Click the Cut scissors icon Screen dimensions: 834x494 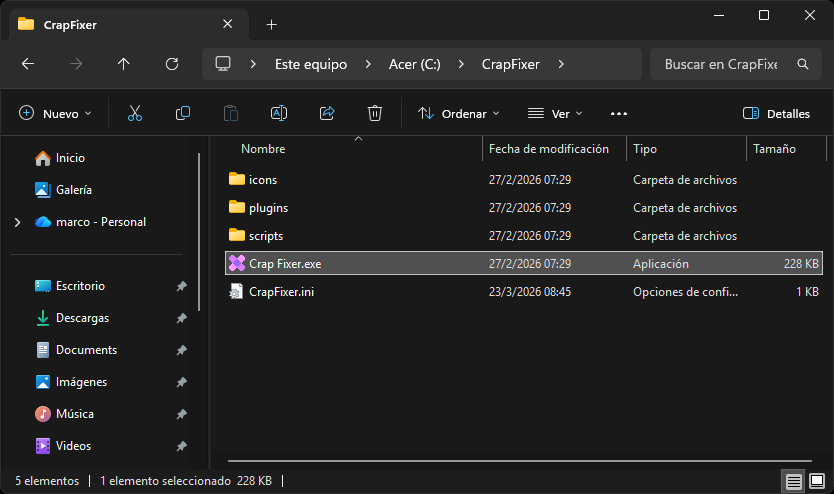(x=135, y=113)
